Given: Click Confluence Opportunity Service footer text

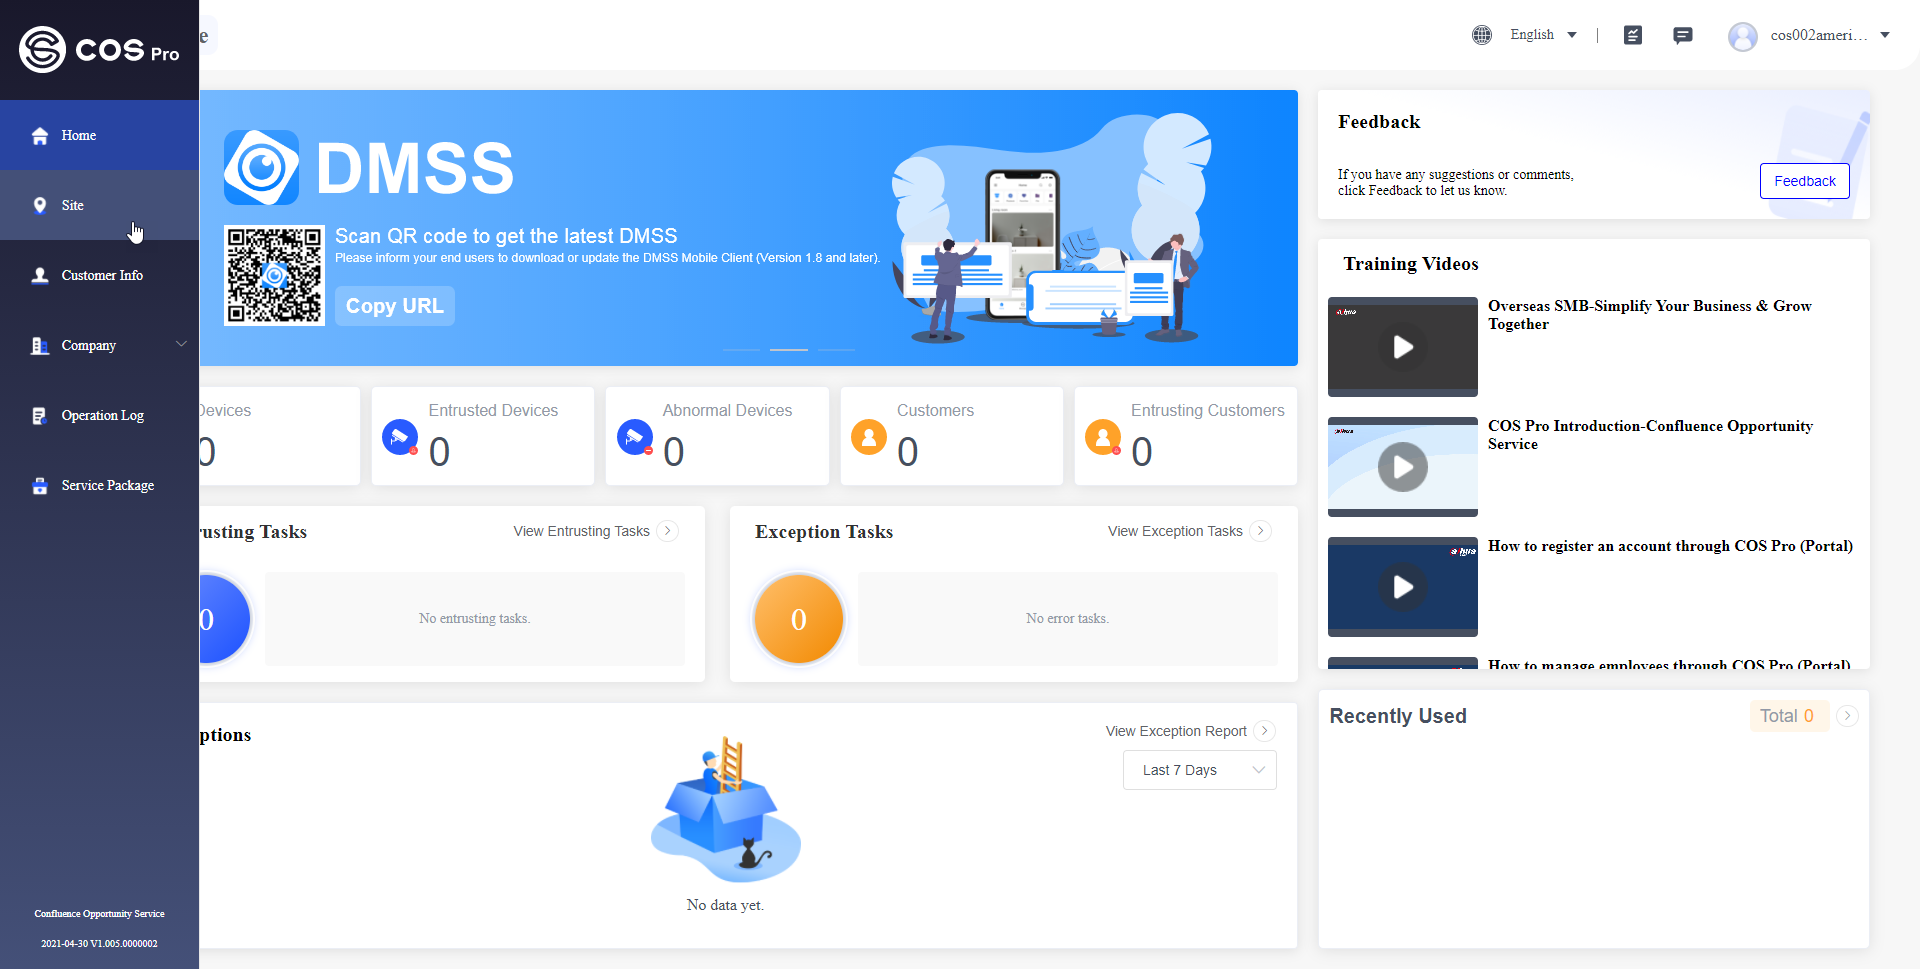Looking at the screenshot, I should (x=99, y=914).
